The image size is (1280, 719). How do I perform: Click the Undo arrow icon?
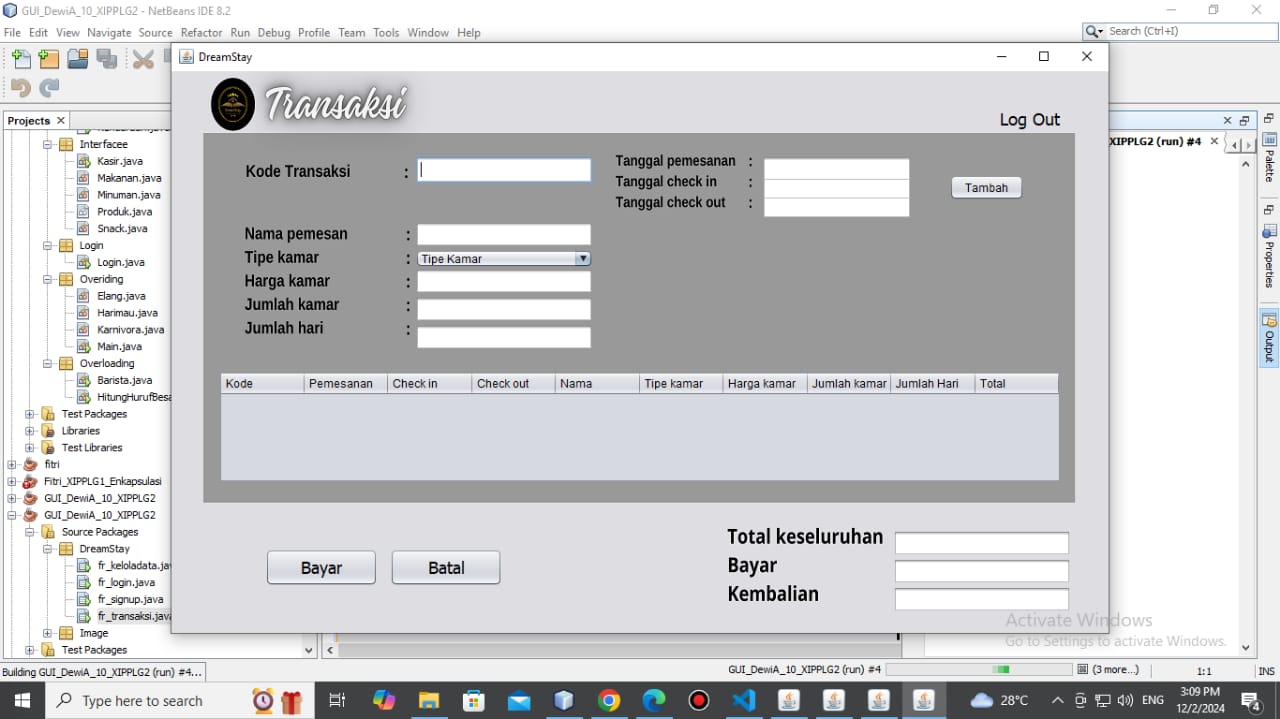pyautogui.click(x=21, y=88)
